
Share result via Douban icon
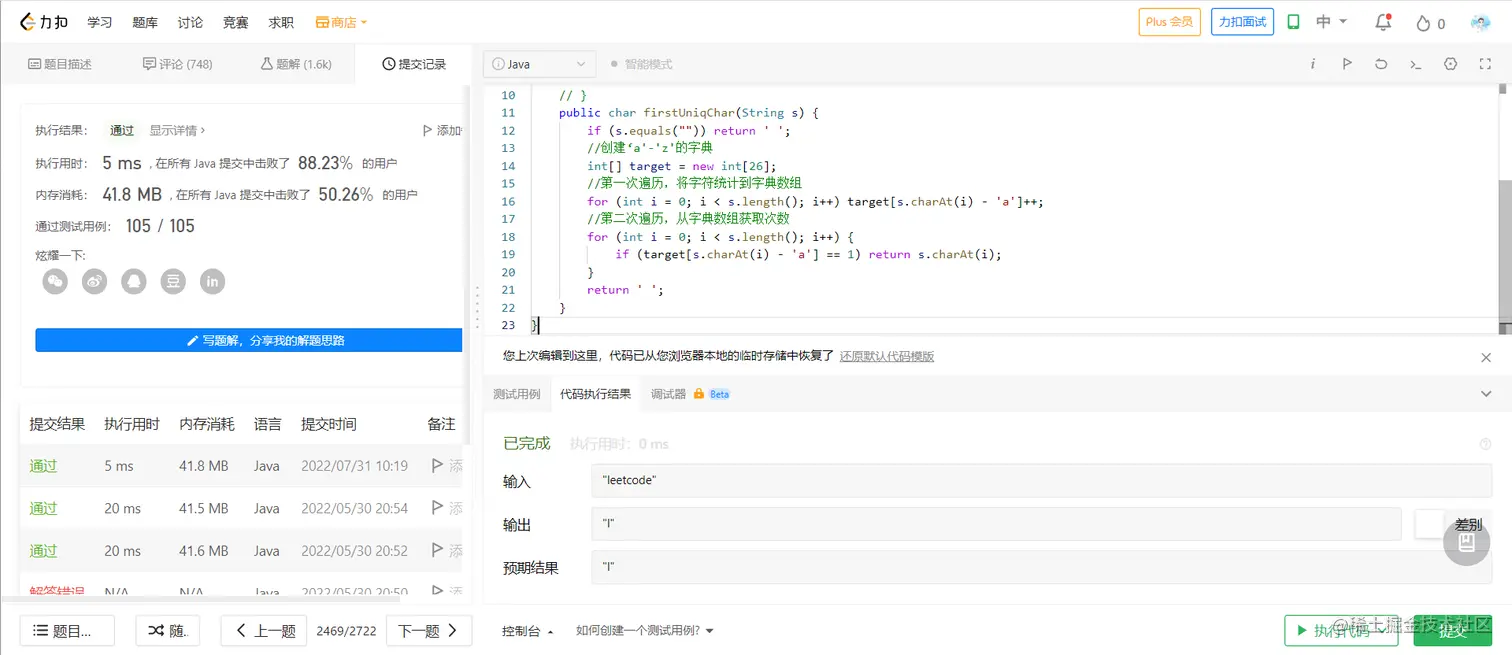[x=174, y=282]
